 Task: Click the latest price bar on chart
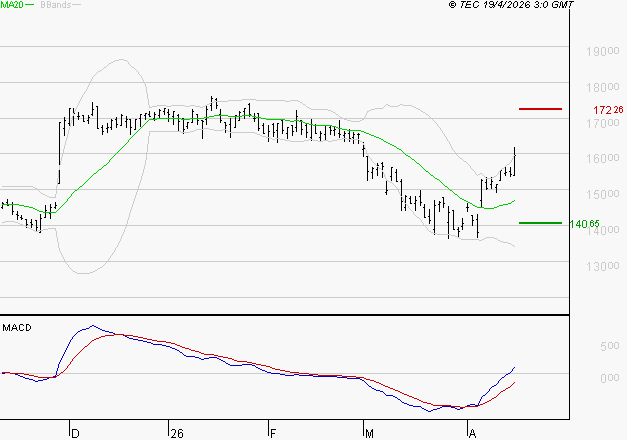pos(515,160)
